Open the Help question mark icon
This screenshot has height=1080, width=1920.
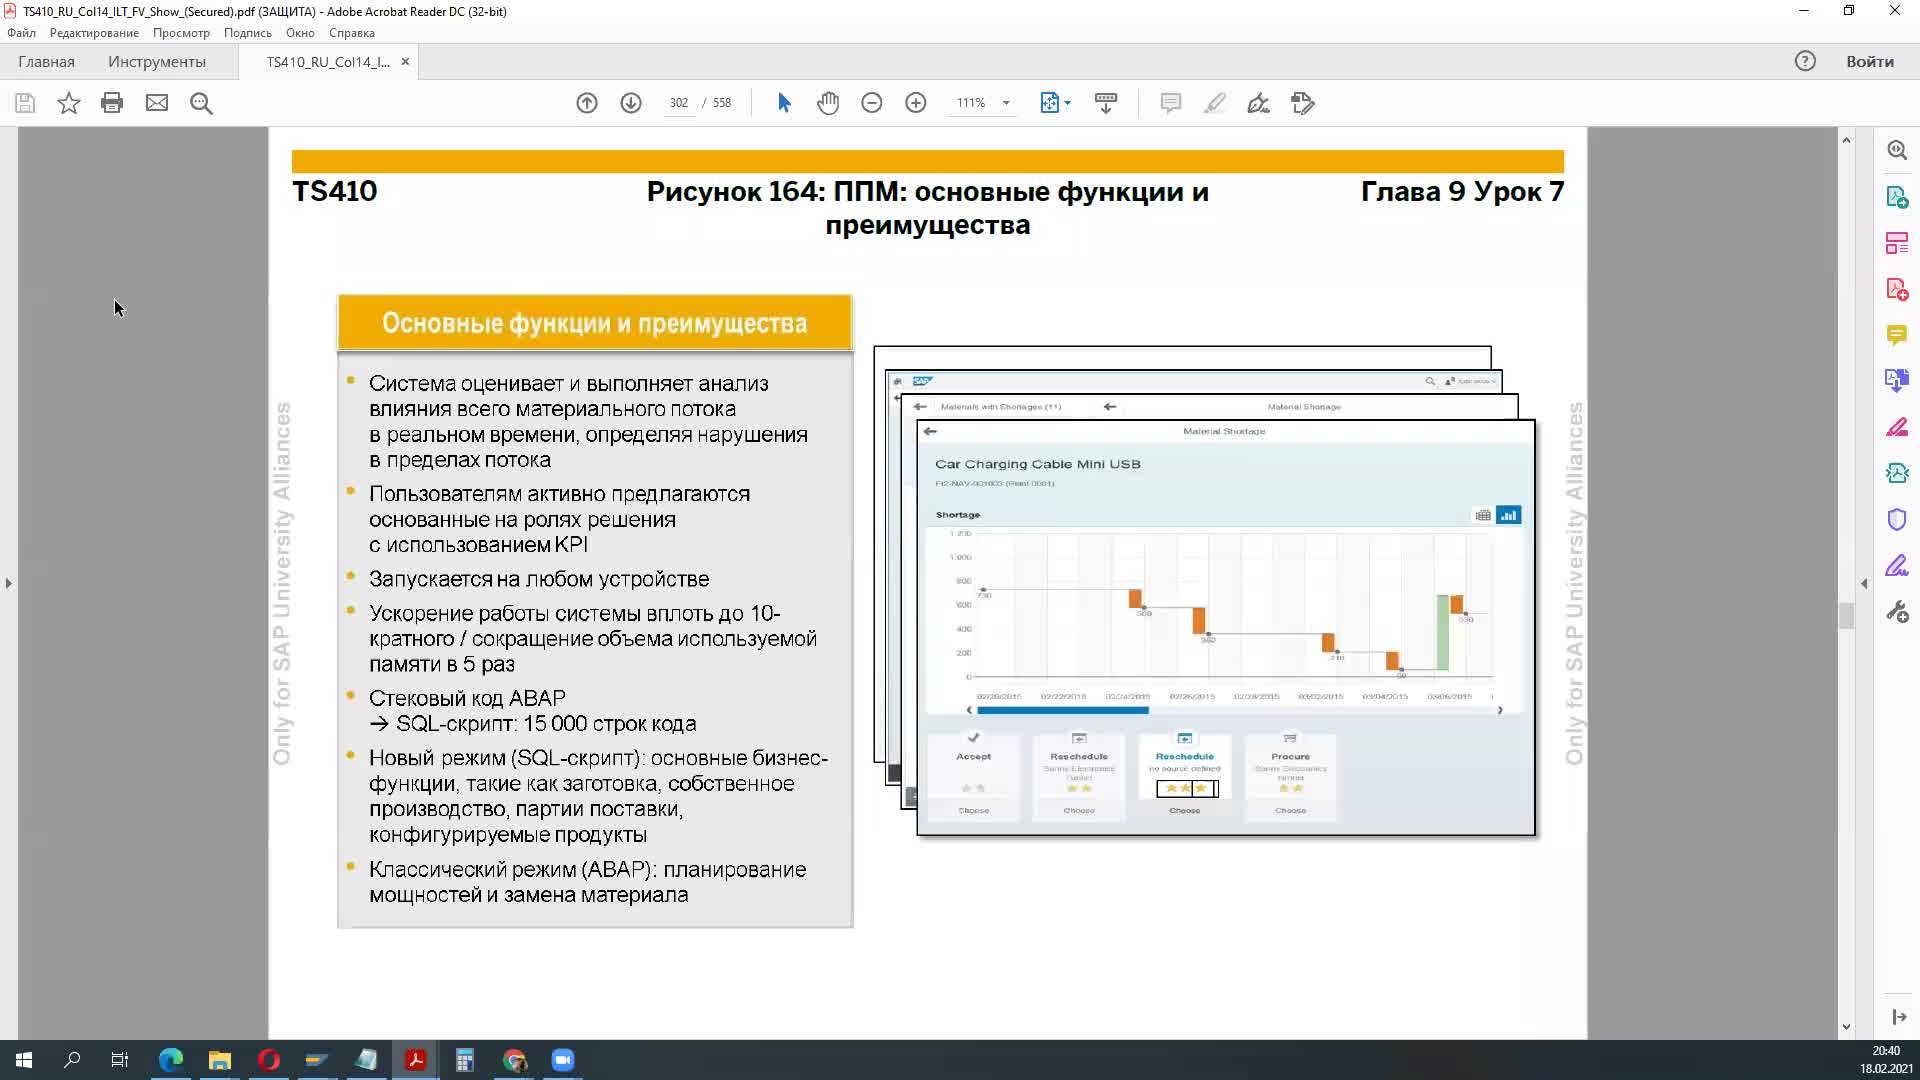[1805, 62]
